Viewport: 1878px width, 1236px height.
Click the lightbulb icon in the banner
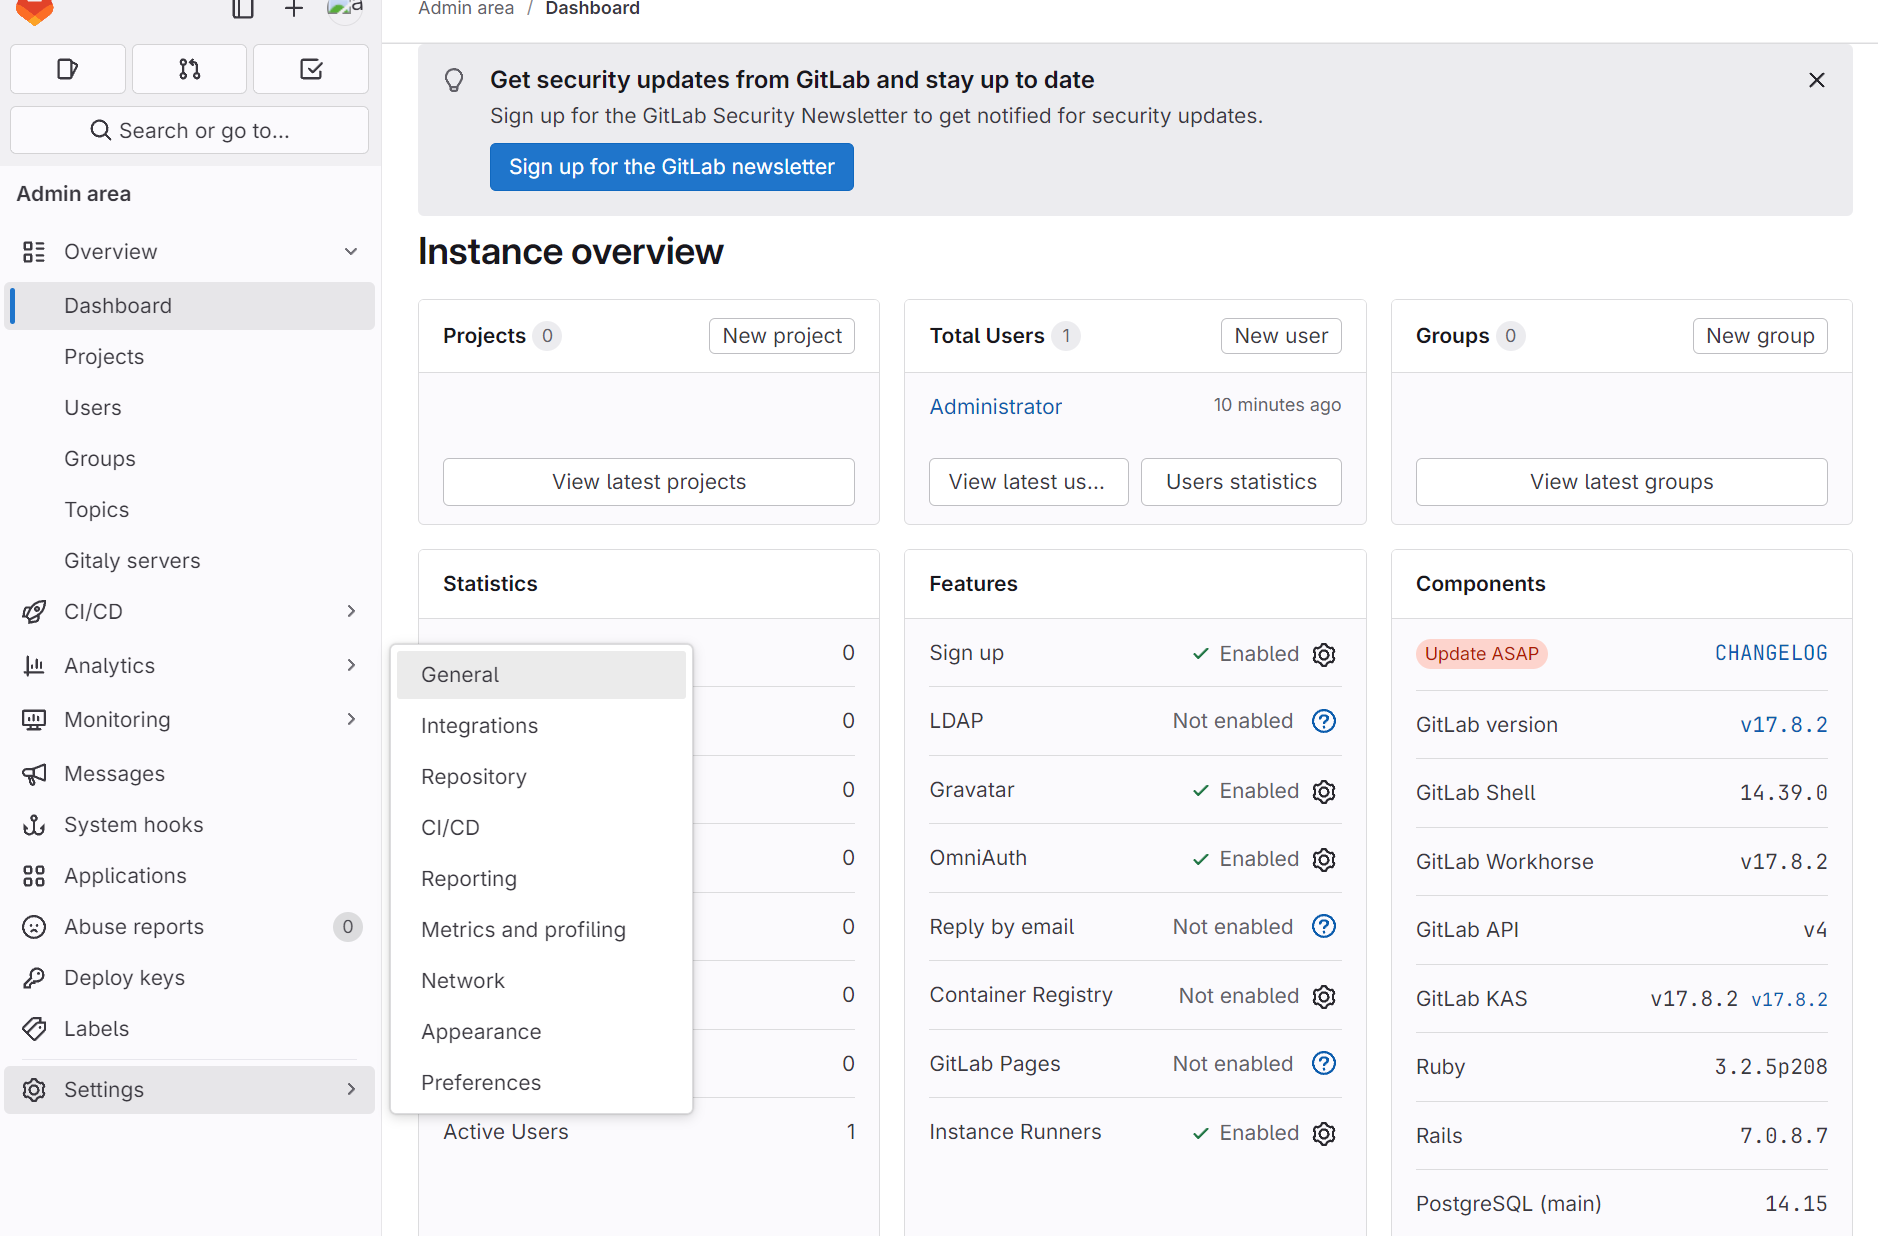click(x=454, y=80)
